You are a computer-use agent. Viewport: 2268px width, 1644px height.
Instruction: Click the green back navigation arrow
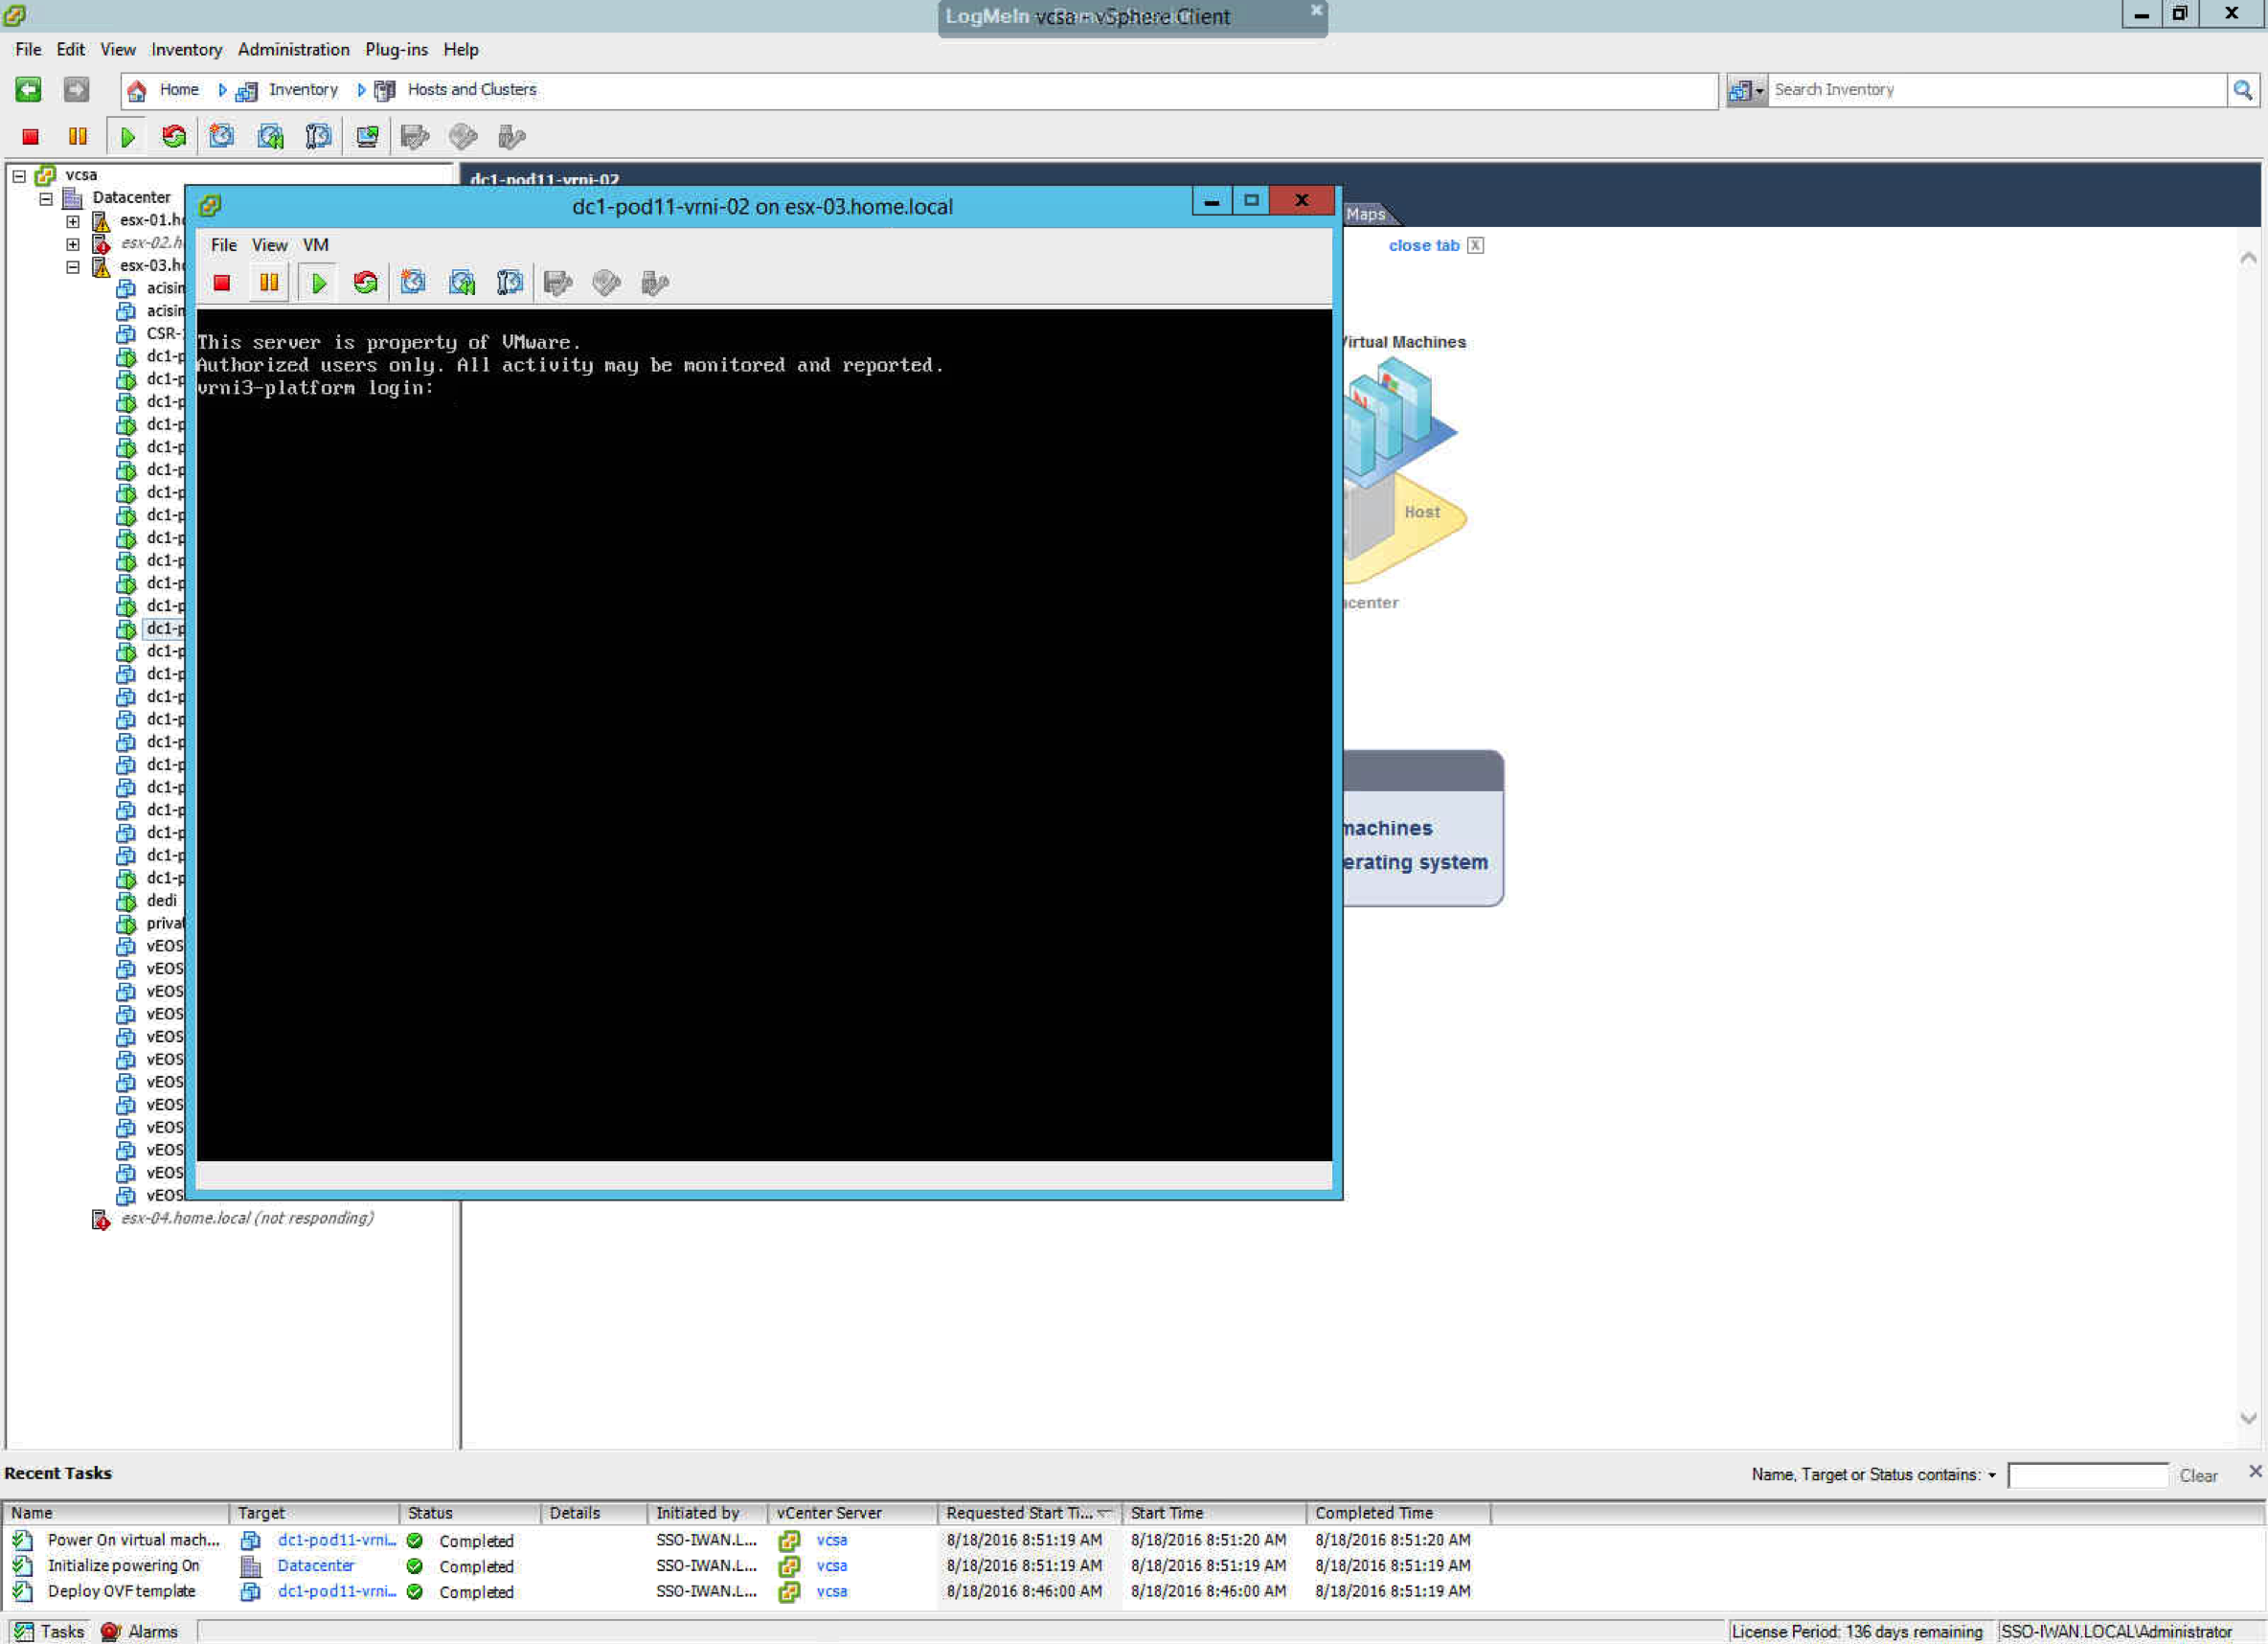[x=28, y=90]
